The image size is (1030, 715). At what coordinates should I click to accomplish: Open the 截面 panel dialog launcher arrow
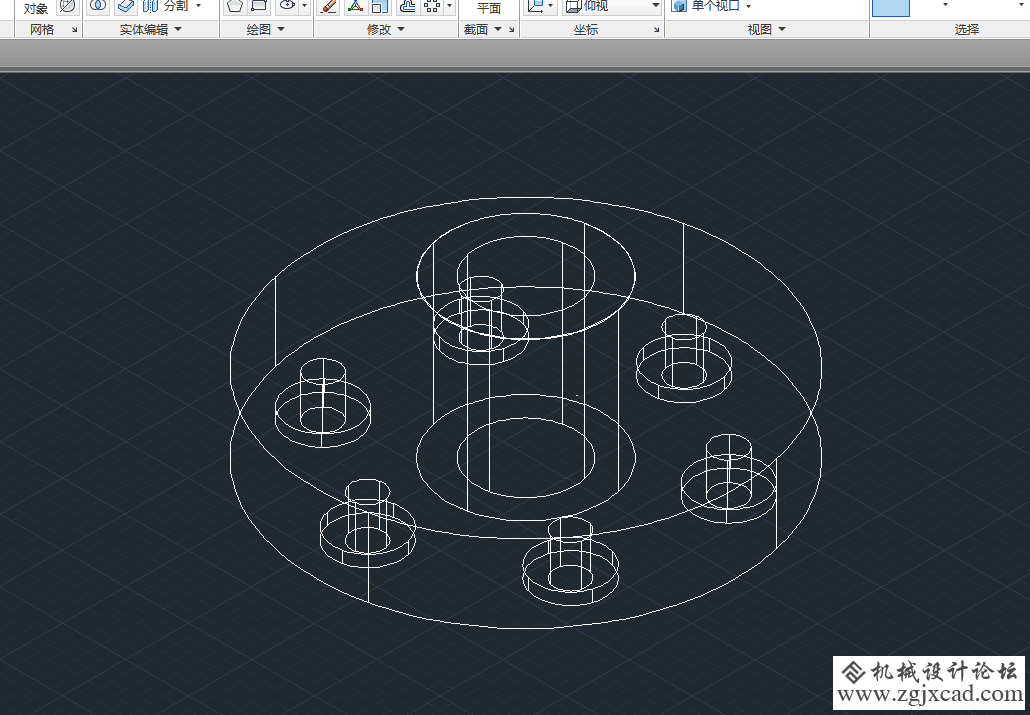(512, 30)
